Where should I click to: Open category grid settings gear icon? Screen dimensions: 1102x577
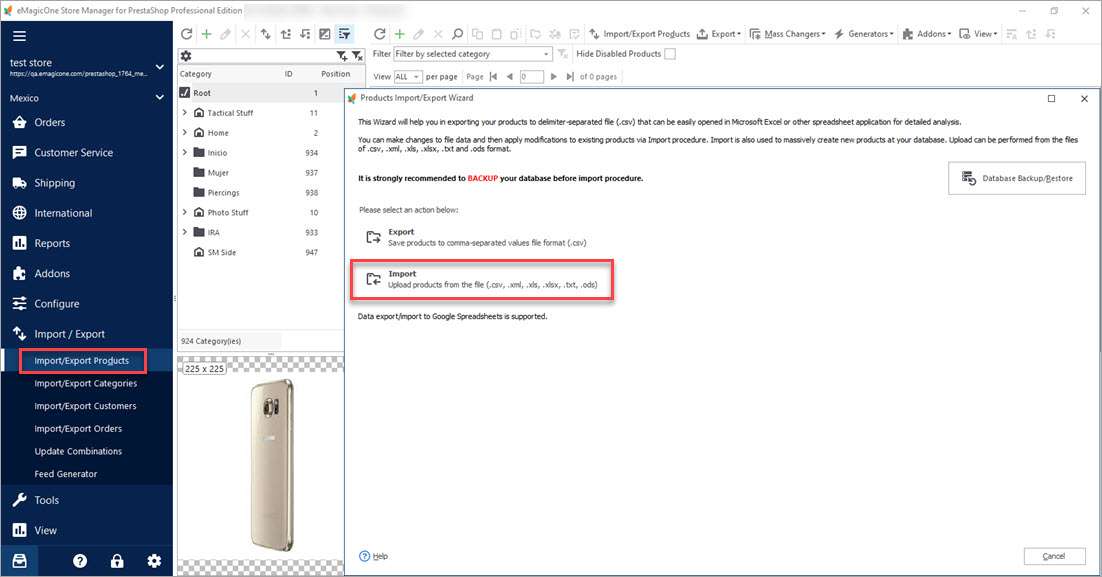(186, 56)
